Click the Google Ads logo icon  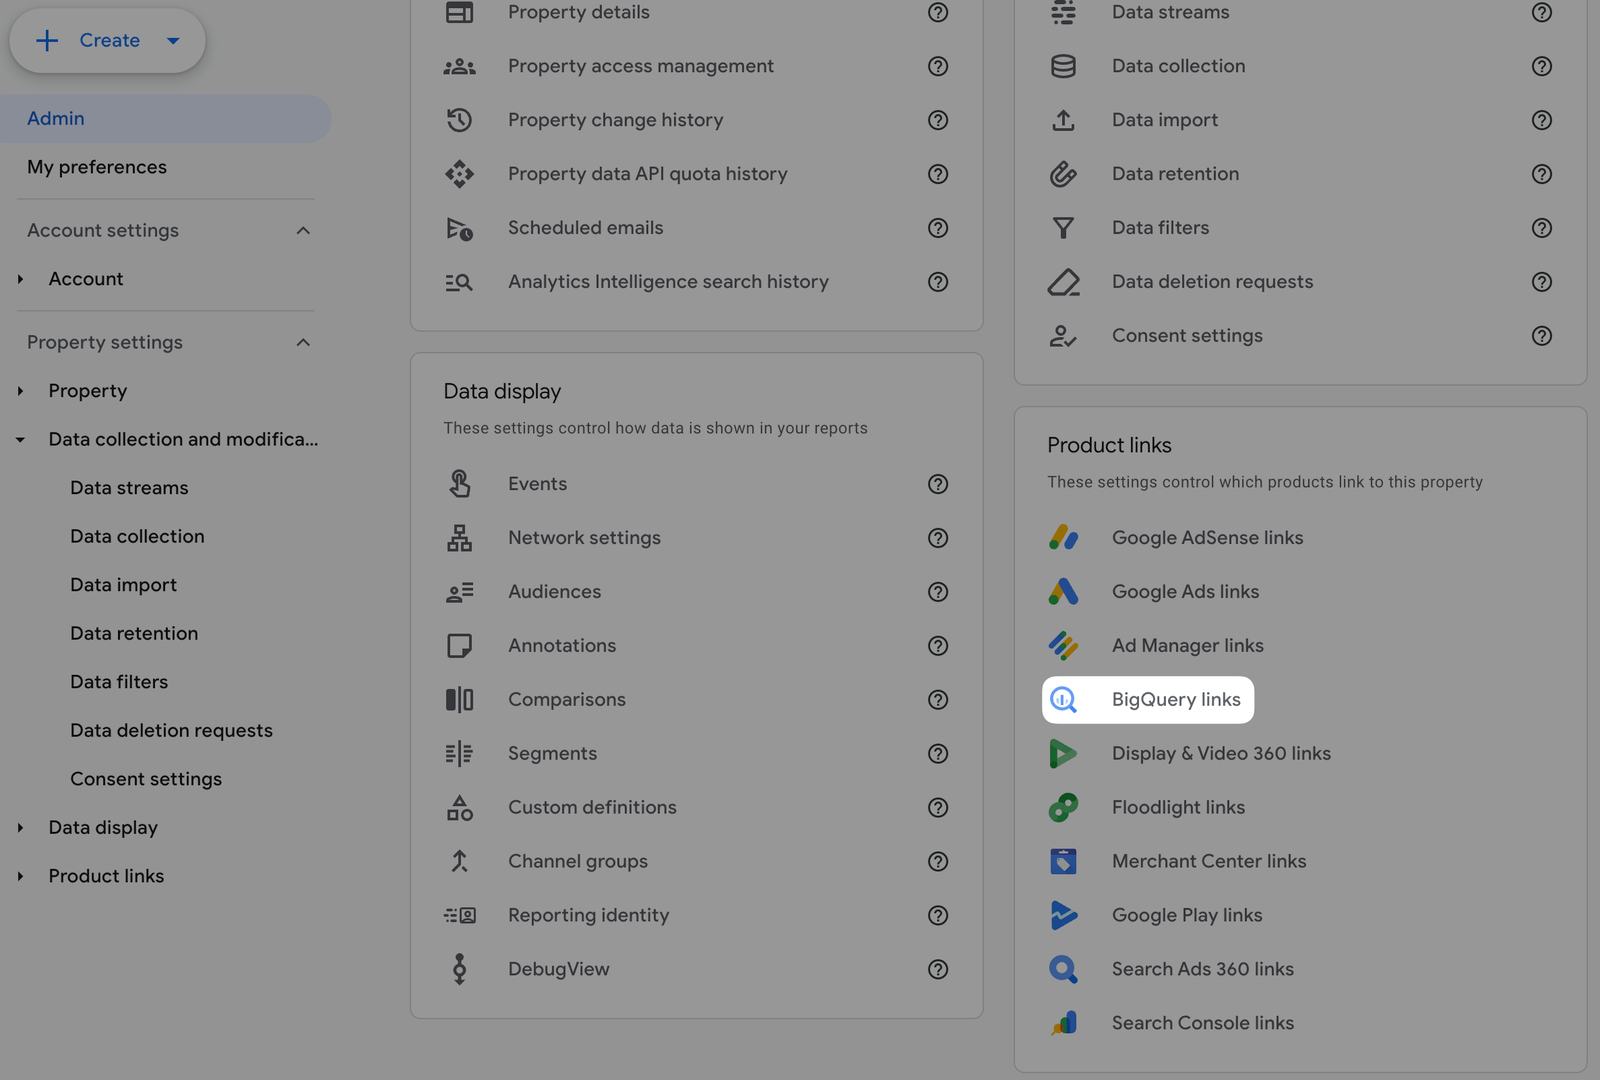click(1063, 592)
